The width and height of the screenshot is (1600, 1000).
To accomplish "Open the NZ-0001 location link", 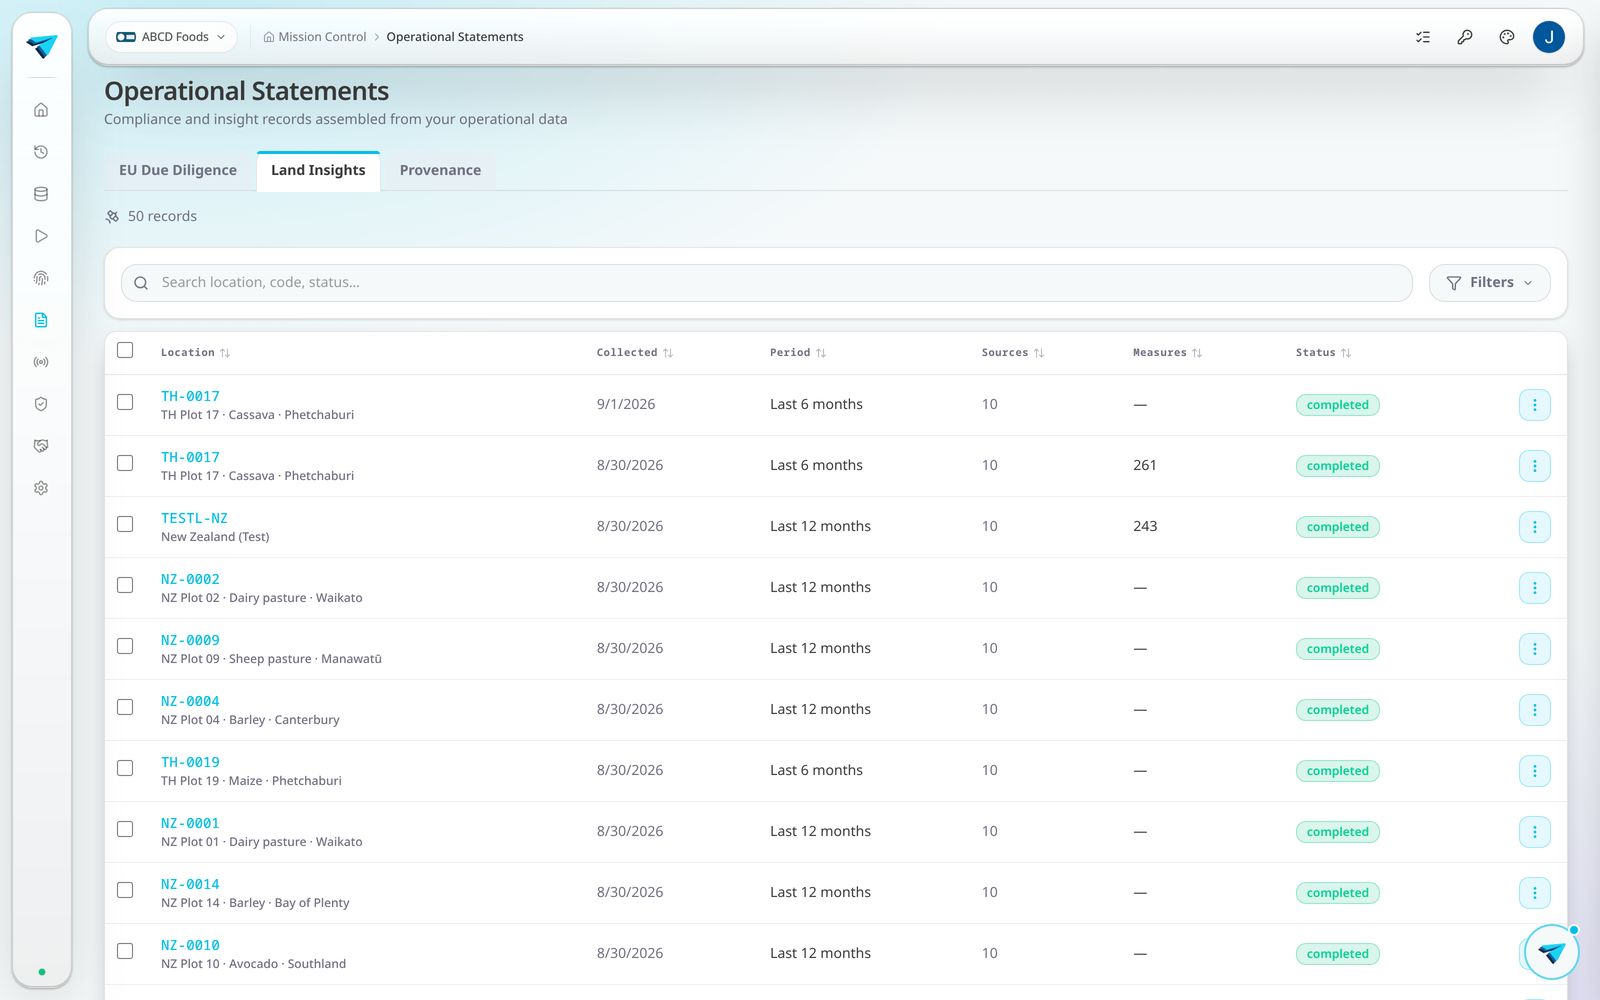I will [x=190, y=823].
